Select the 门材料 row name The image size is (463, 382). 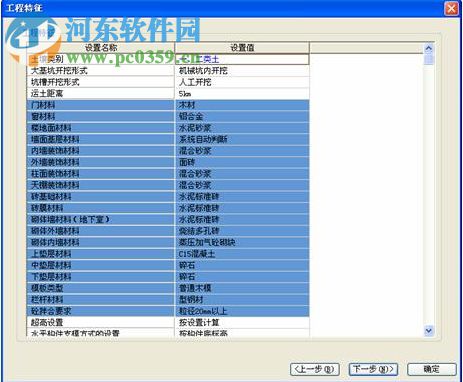click(101, 105)
